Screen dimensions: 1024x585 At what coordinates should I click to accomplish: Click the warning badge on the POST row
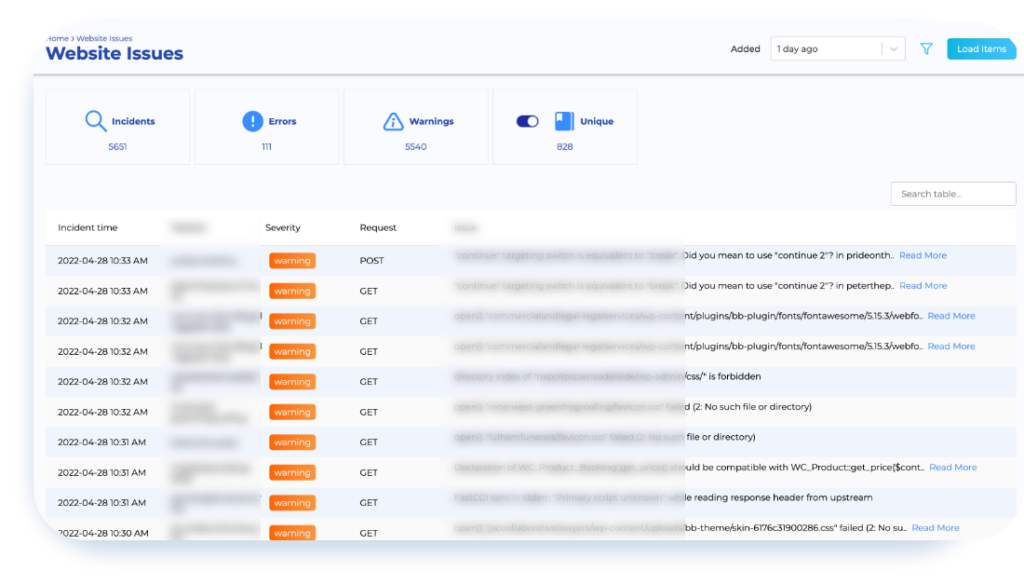pyautogui.click(x=292, y=260)
